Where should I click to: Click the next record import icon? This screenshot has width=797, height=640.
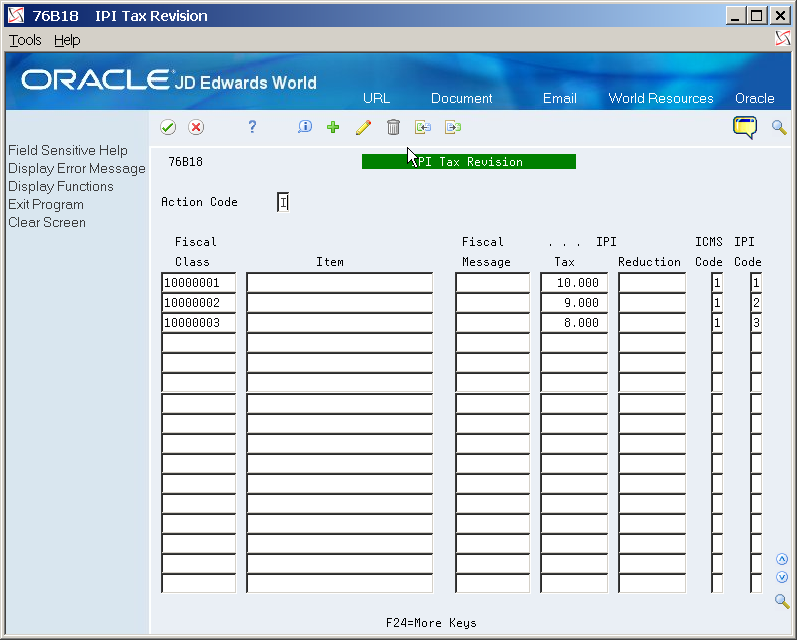(x=453, y=127)
